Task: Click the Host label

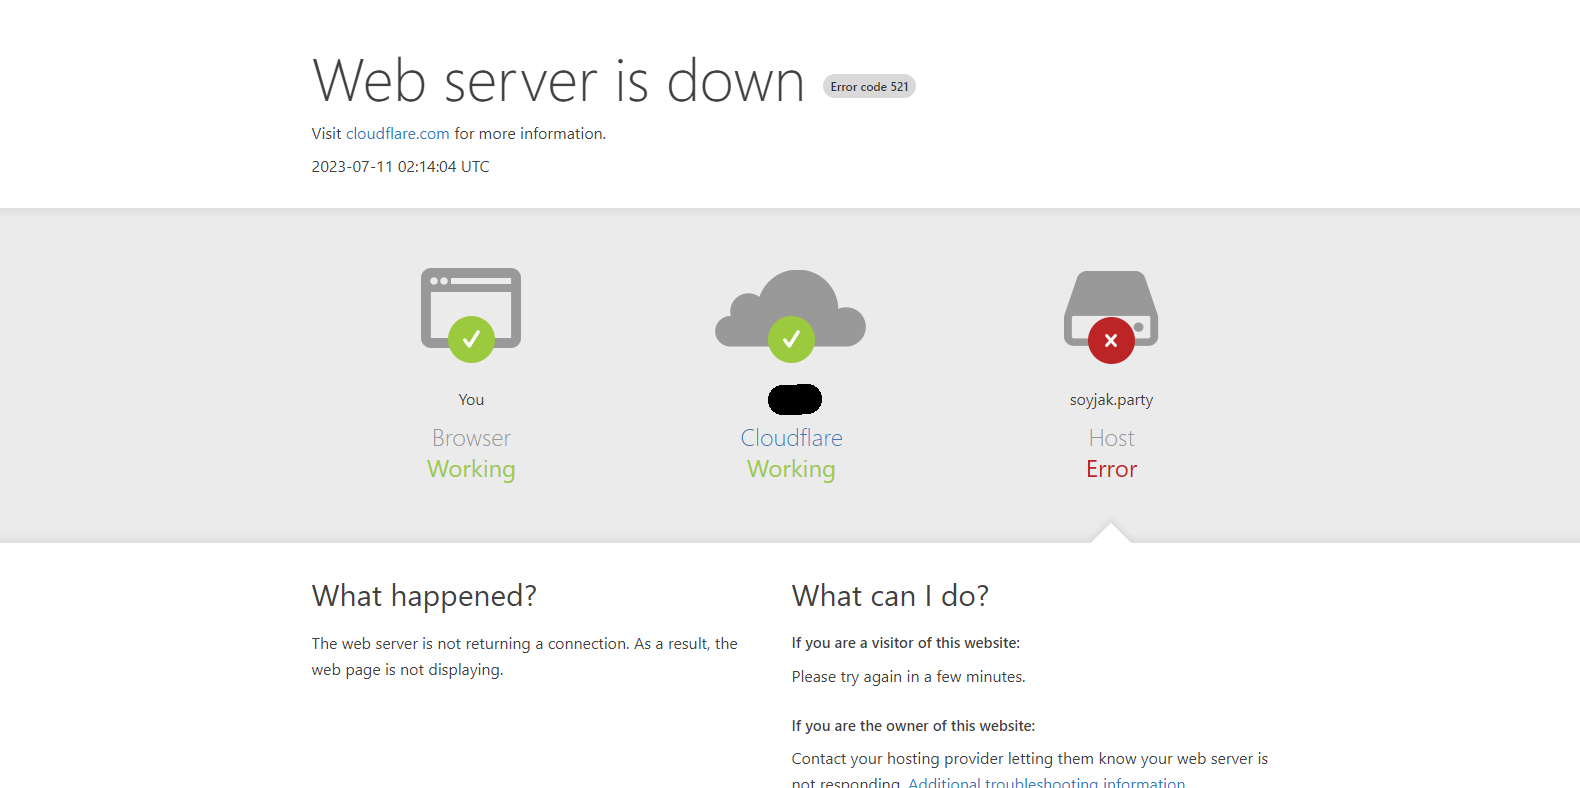Action: 1111,438
